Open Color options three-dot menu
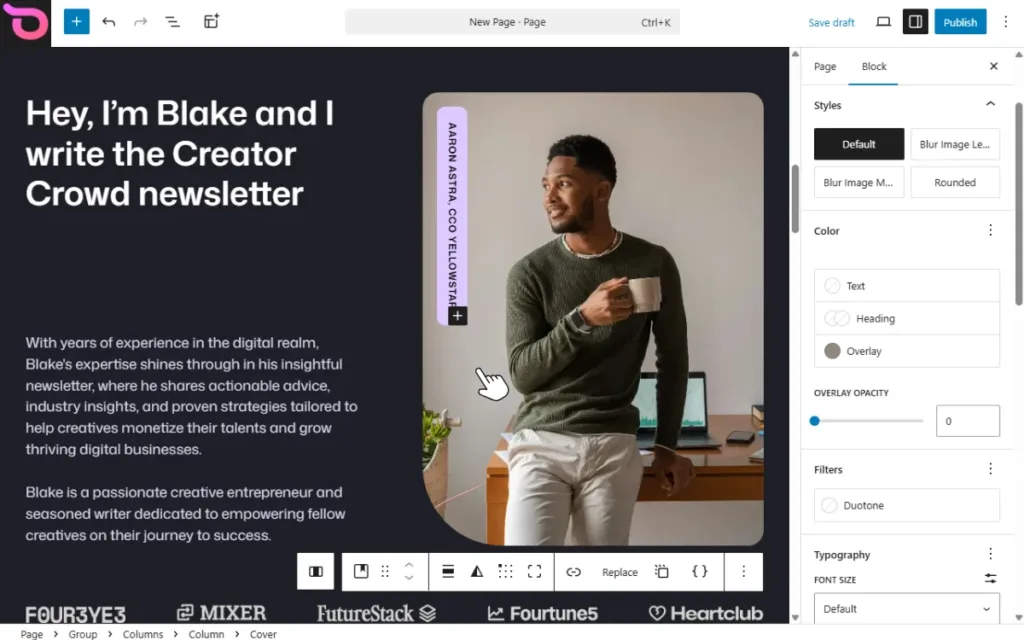1024x640 pixels. coord(990,231)
